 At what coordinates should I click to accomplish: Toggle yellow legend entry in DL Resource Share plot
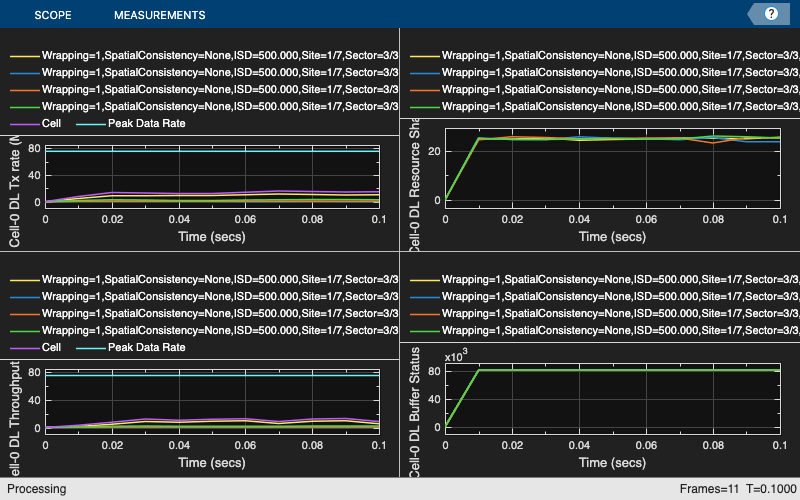coord(605,55)
